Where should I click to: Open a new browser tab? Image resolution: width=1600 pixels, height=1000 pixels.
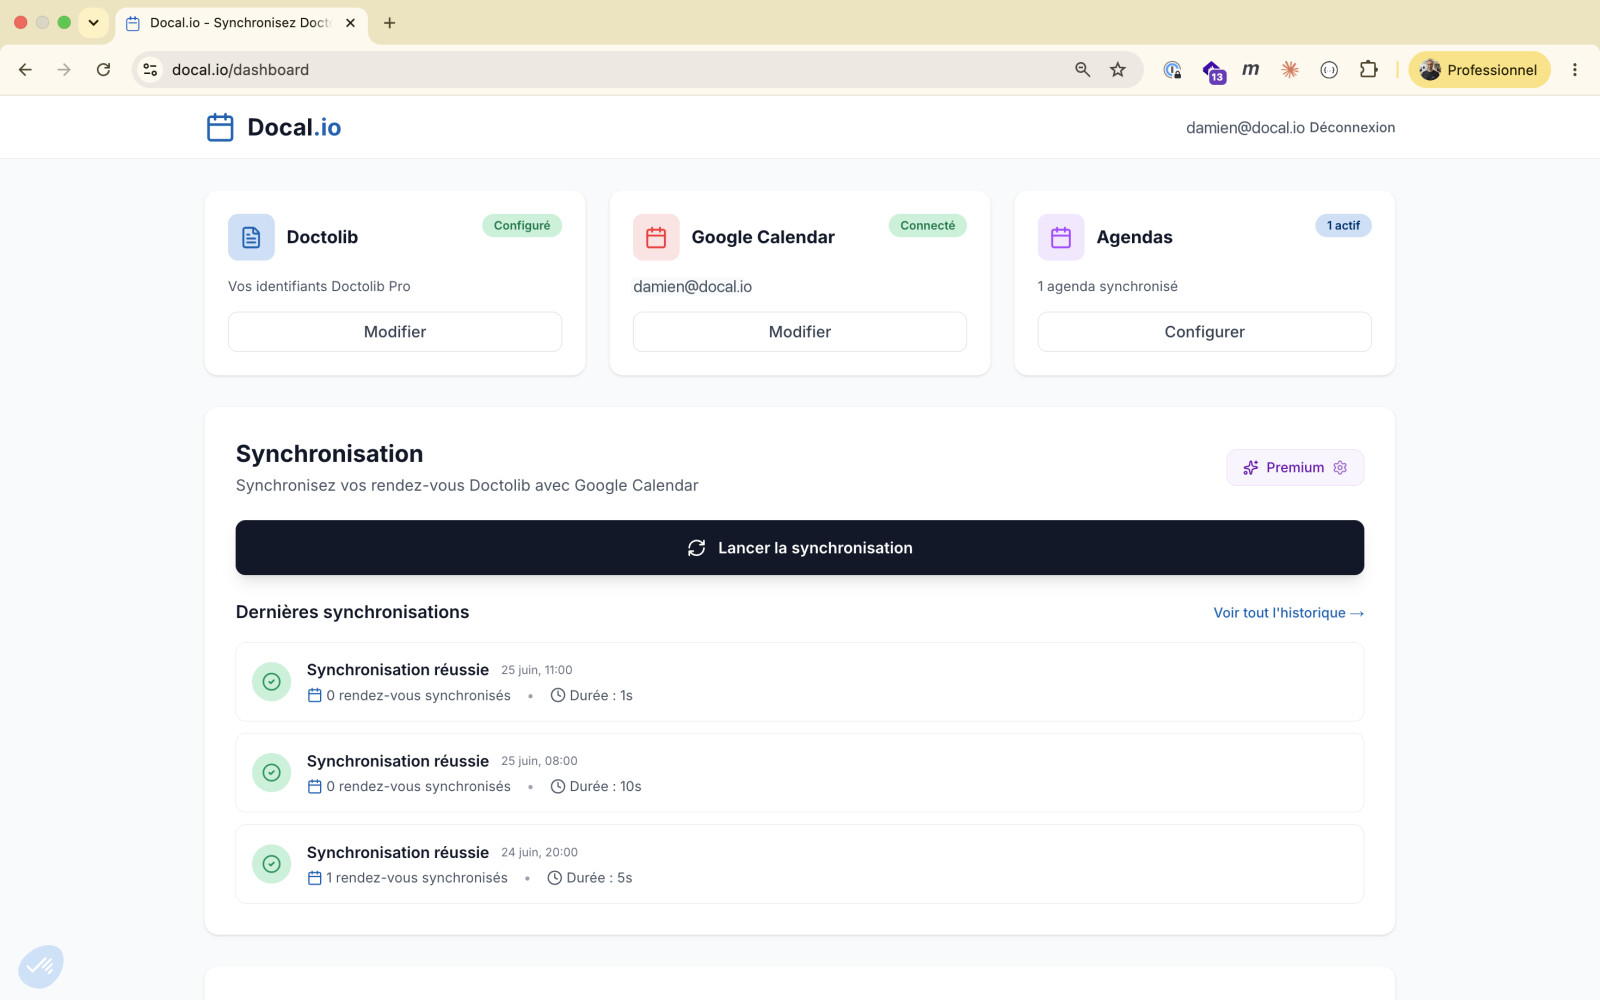390,23
